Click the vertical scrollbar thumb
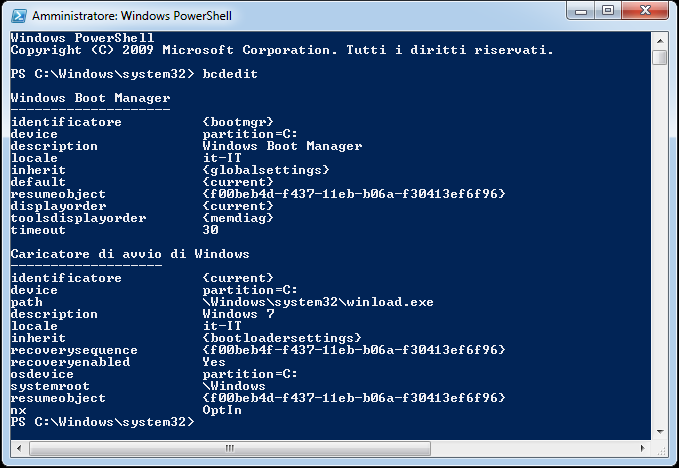The height and width of the screenshot is (468, 679). click(x=659, y=57)
